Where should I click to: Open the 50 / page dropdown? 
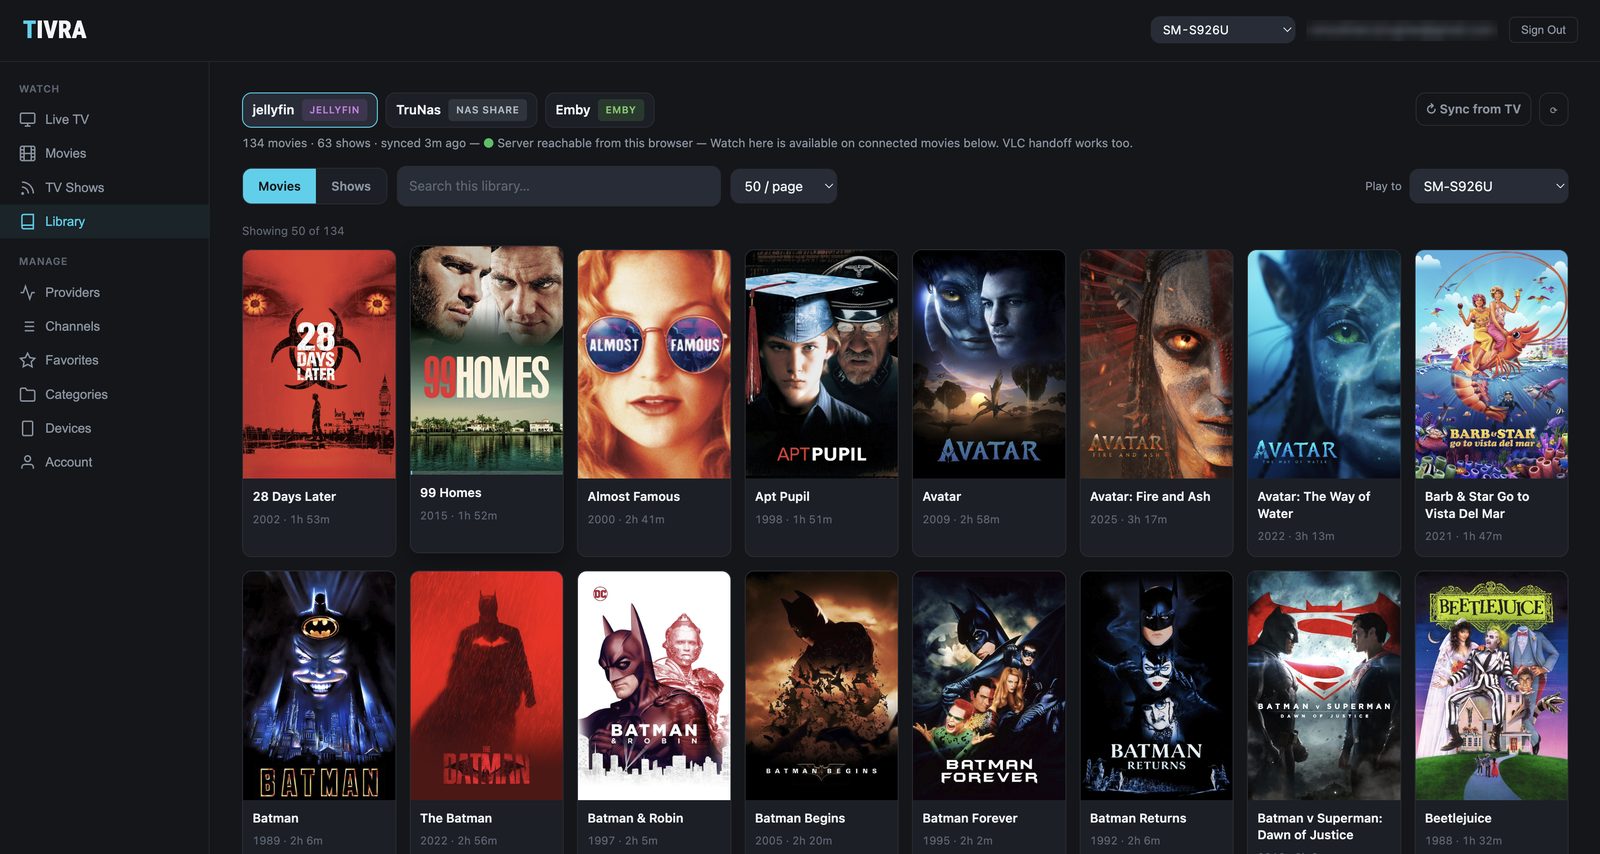click(x=784, y=186)
